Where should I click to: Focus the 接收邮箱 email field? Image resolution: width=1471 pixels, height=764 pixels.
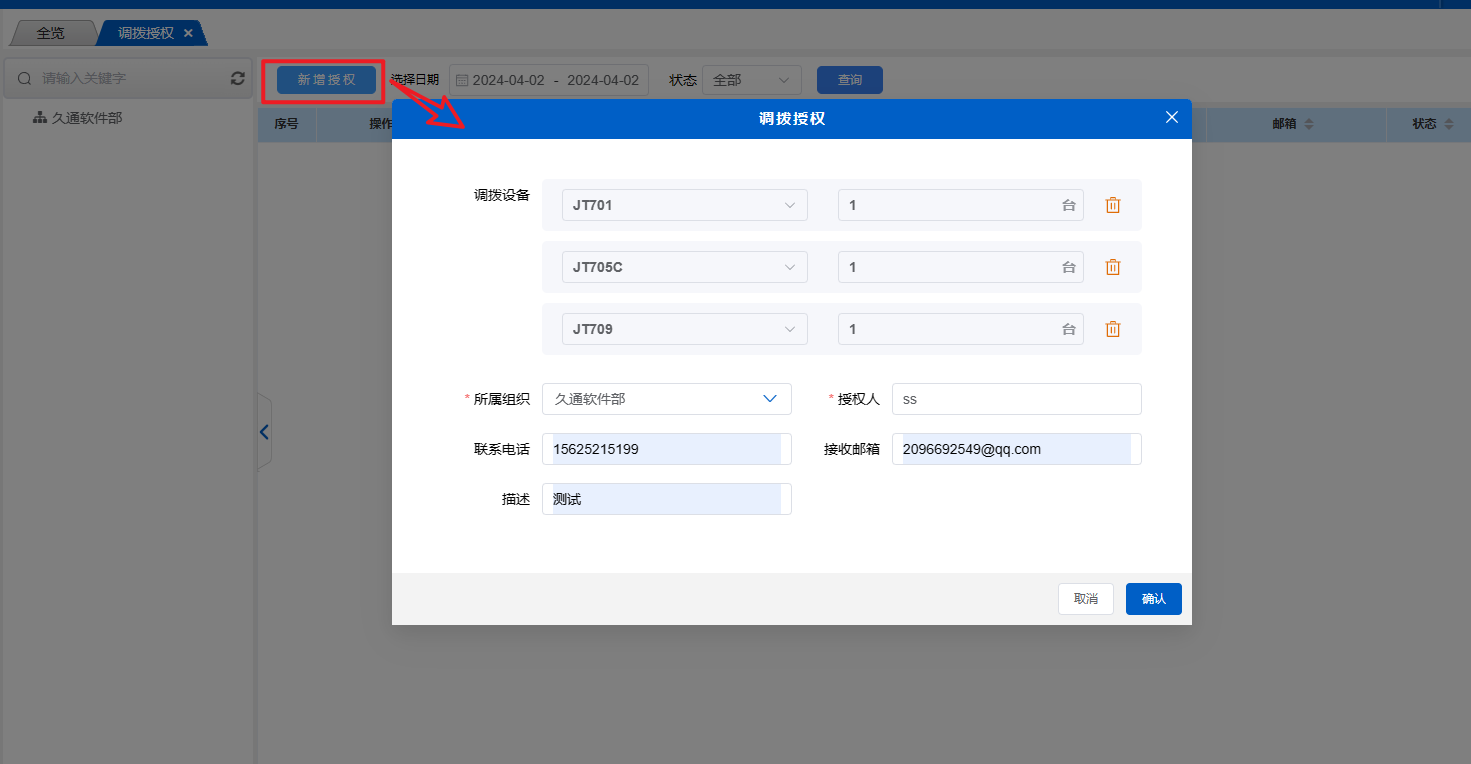tap(1015, 449)
